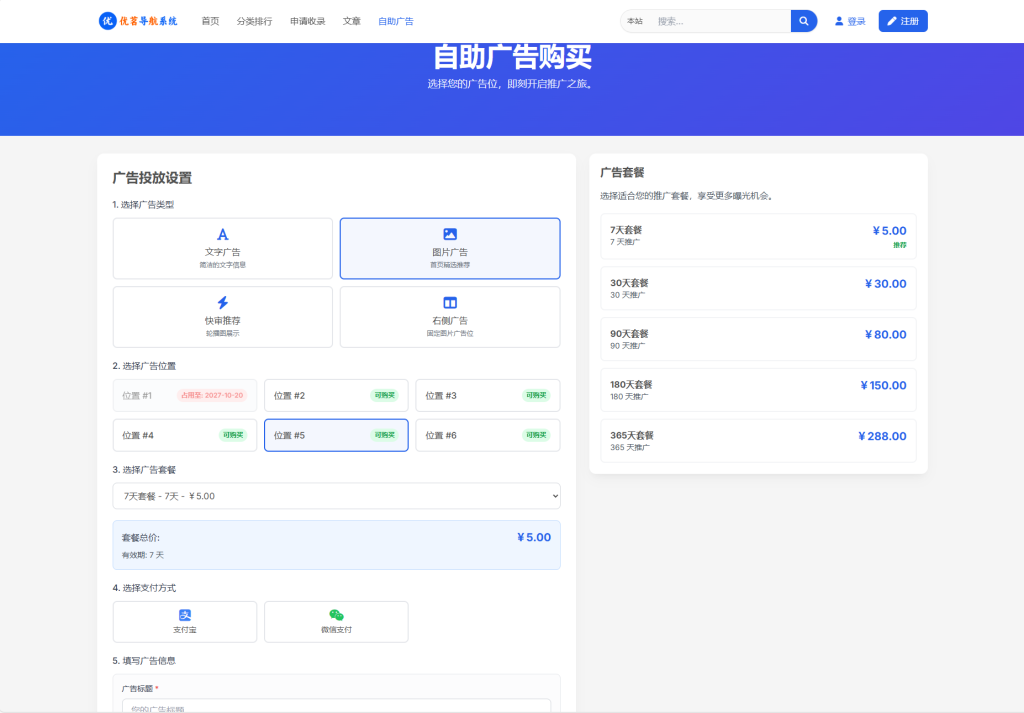Choose ad position 位置 #6

[x=487, y=434]
